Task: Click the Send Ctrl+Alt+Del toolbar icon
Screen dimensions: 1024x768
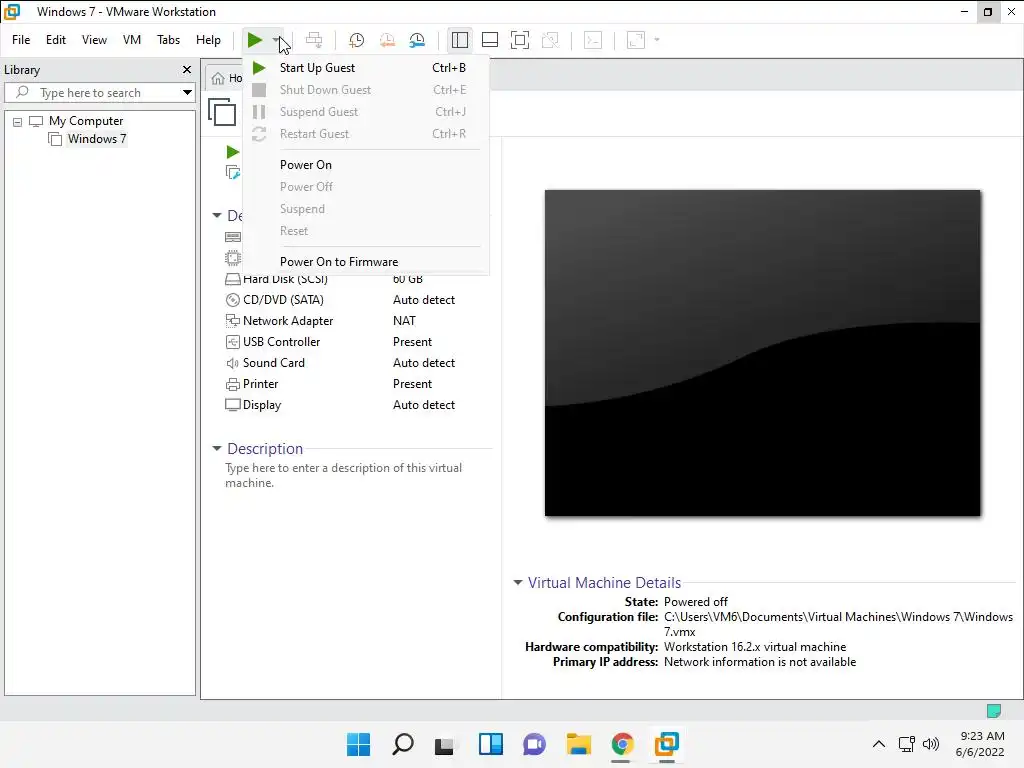Action: point(314,40)
